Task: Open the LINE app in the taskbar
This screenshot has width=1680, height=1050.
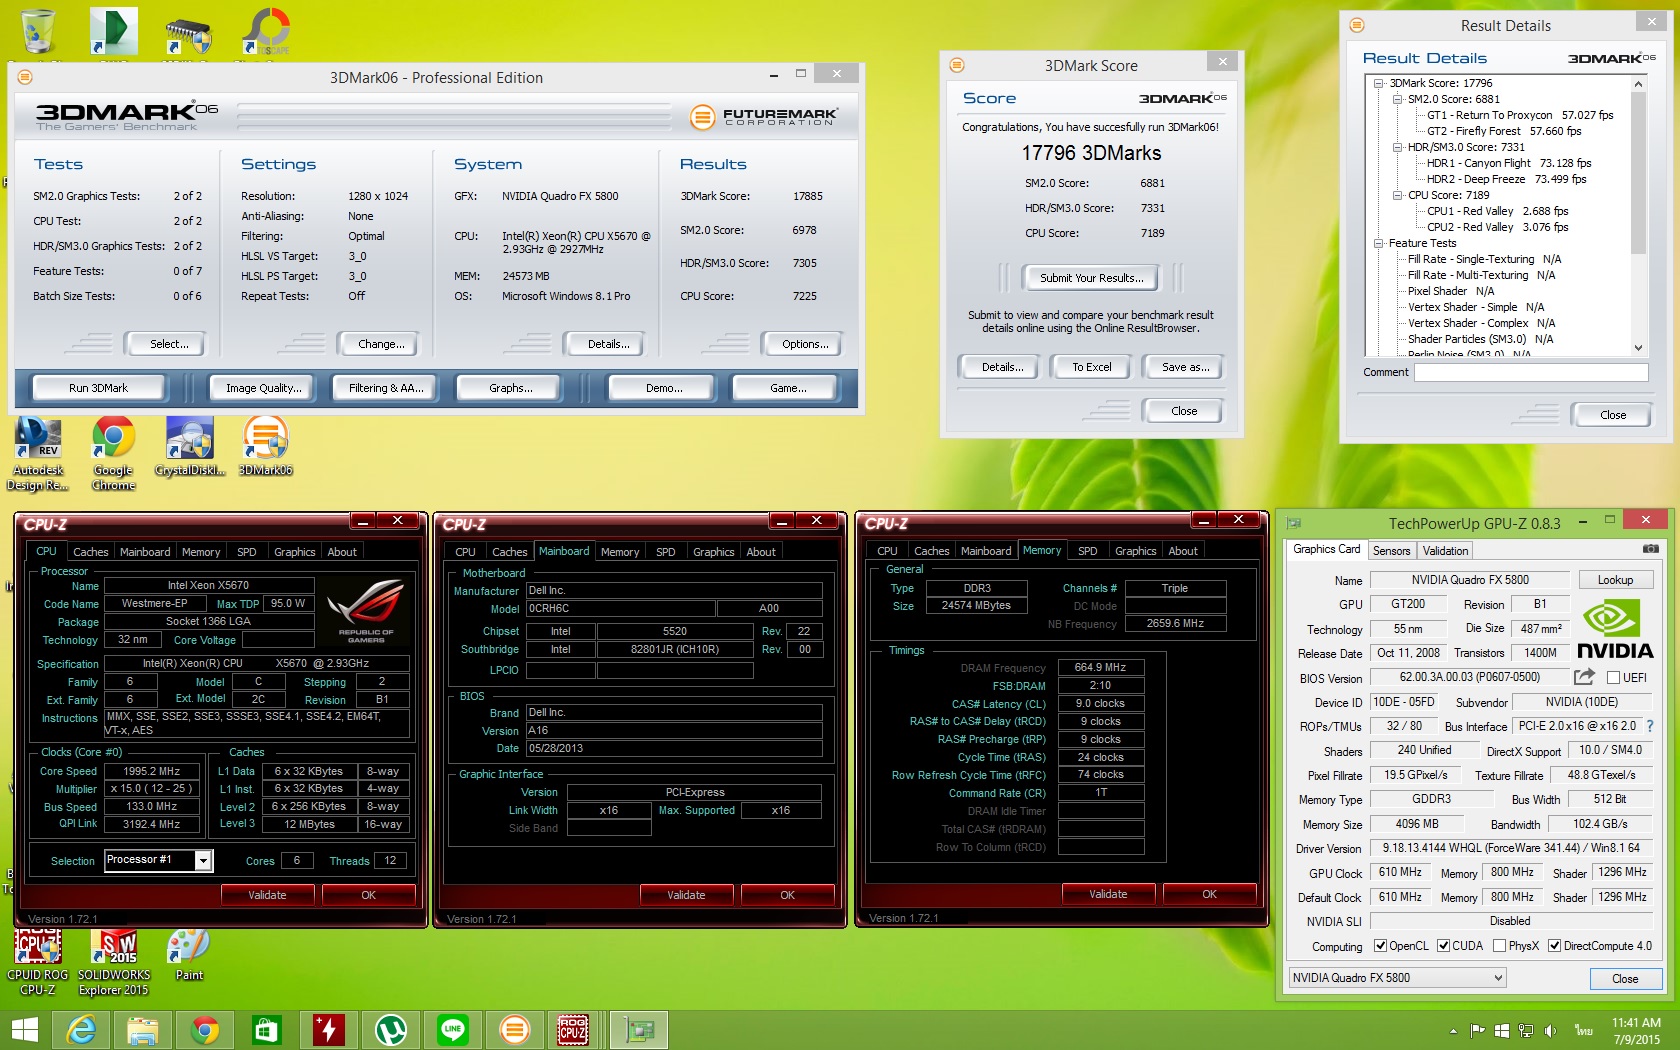Action: click(x=452, y=1029)
